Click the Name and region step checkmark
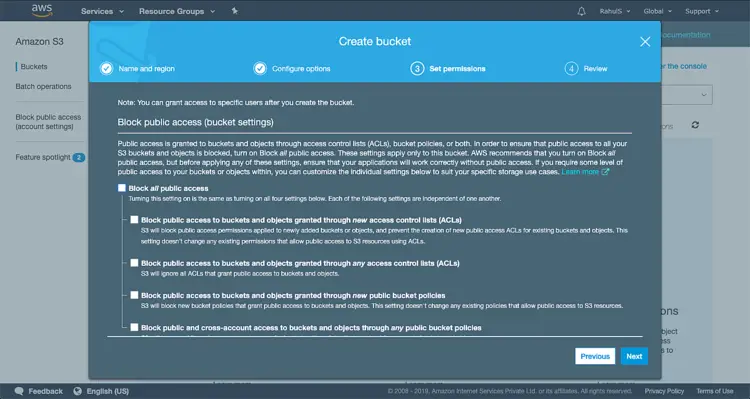Image resolution: width=750 pixels, height=399 pixels. (106, 68)
